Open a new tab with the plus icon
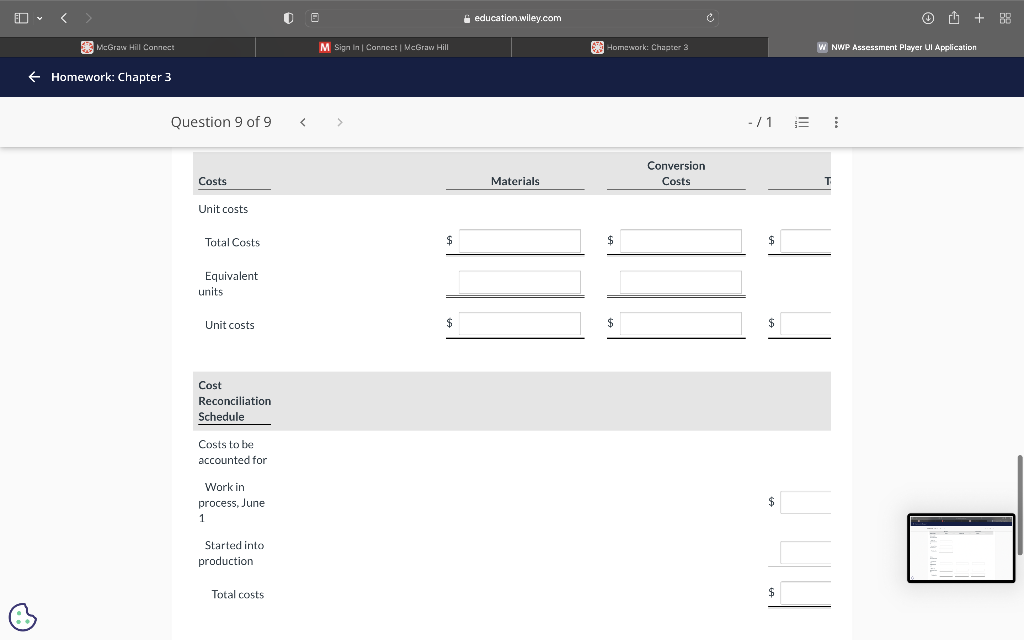This screenshot has width=1024, height=640. (979, 18)
